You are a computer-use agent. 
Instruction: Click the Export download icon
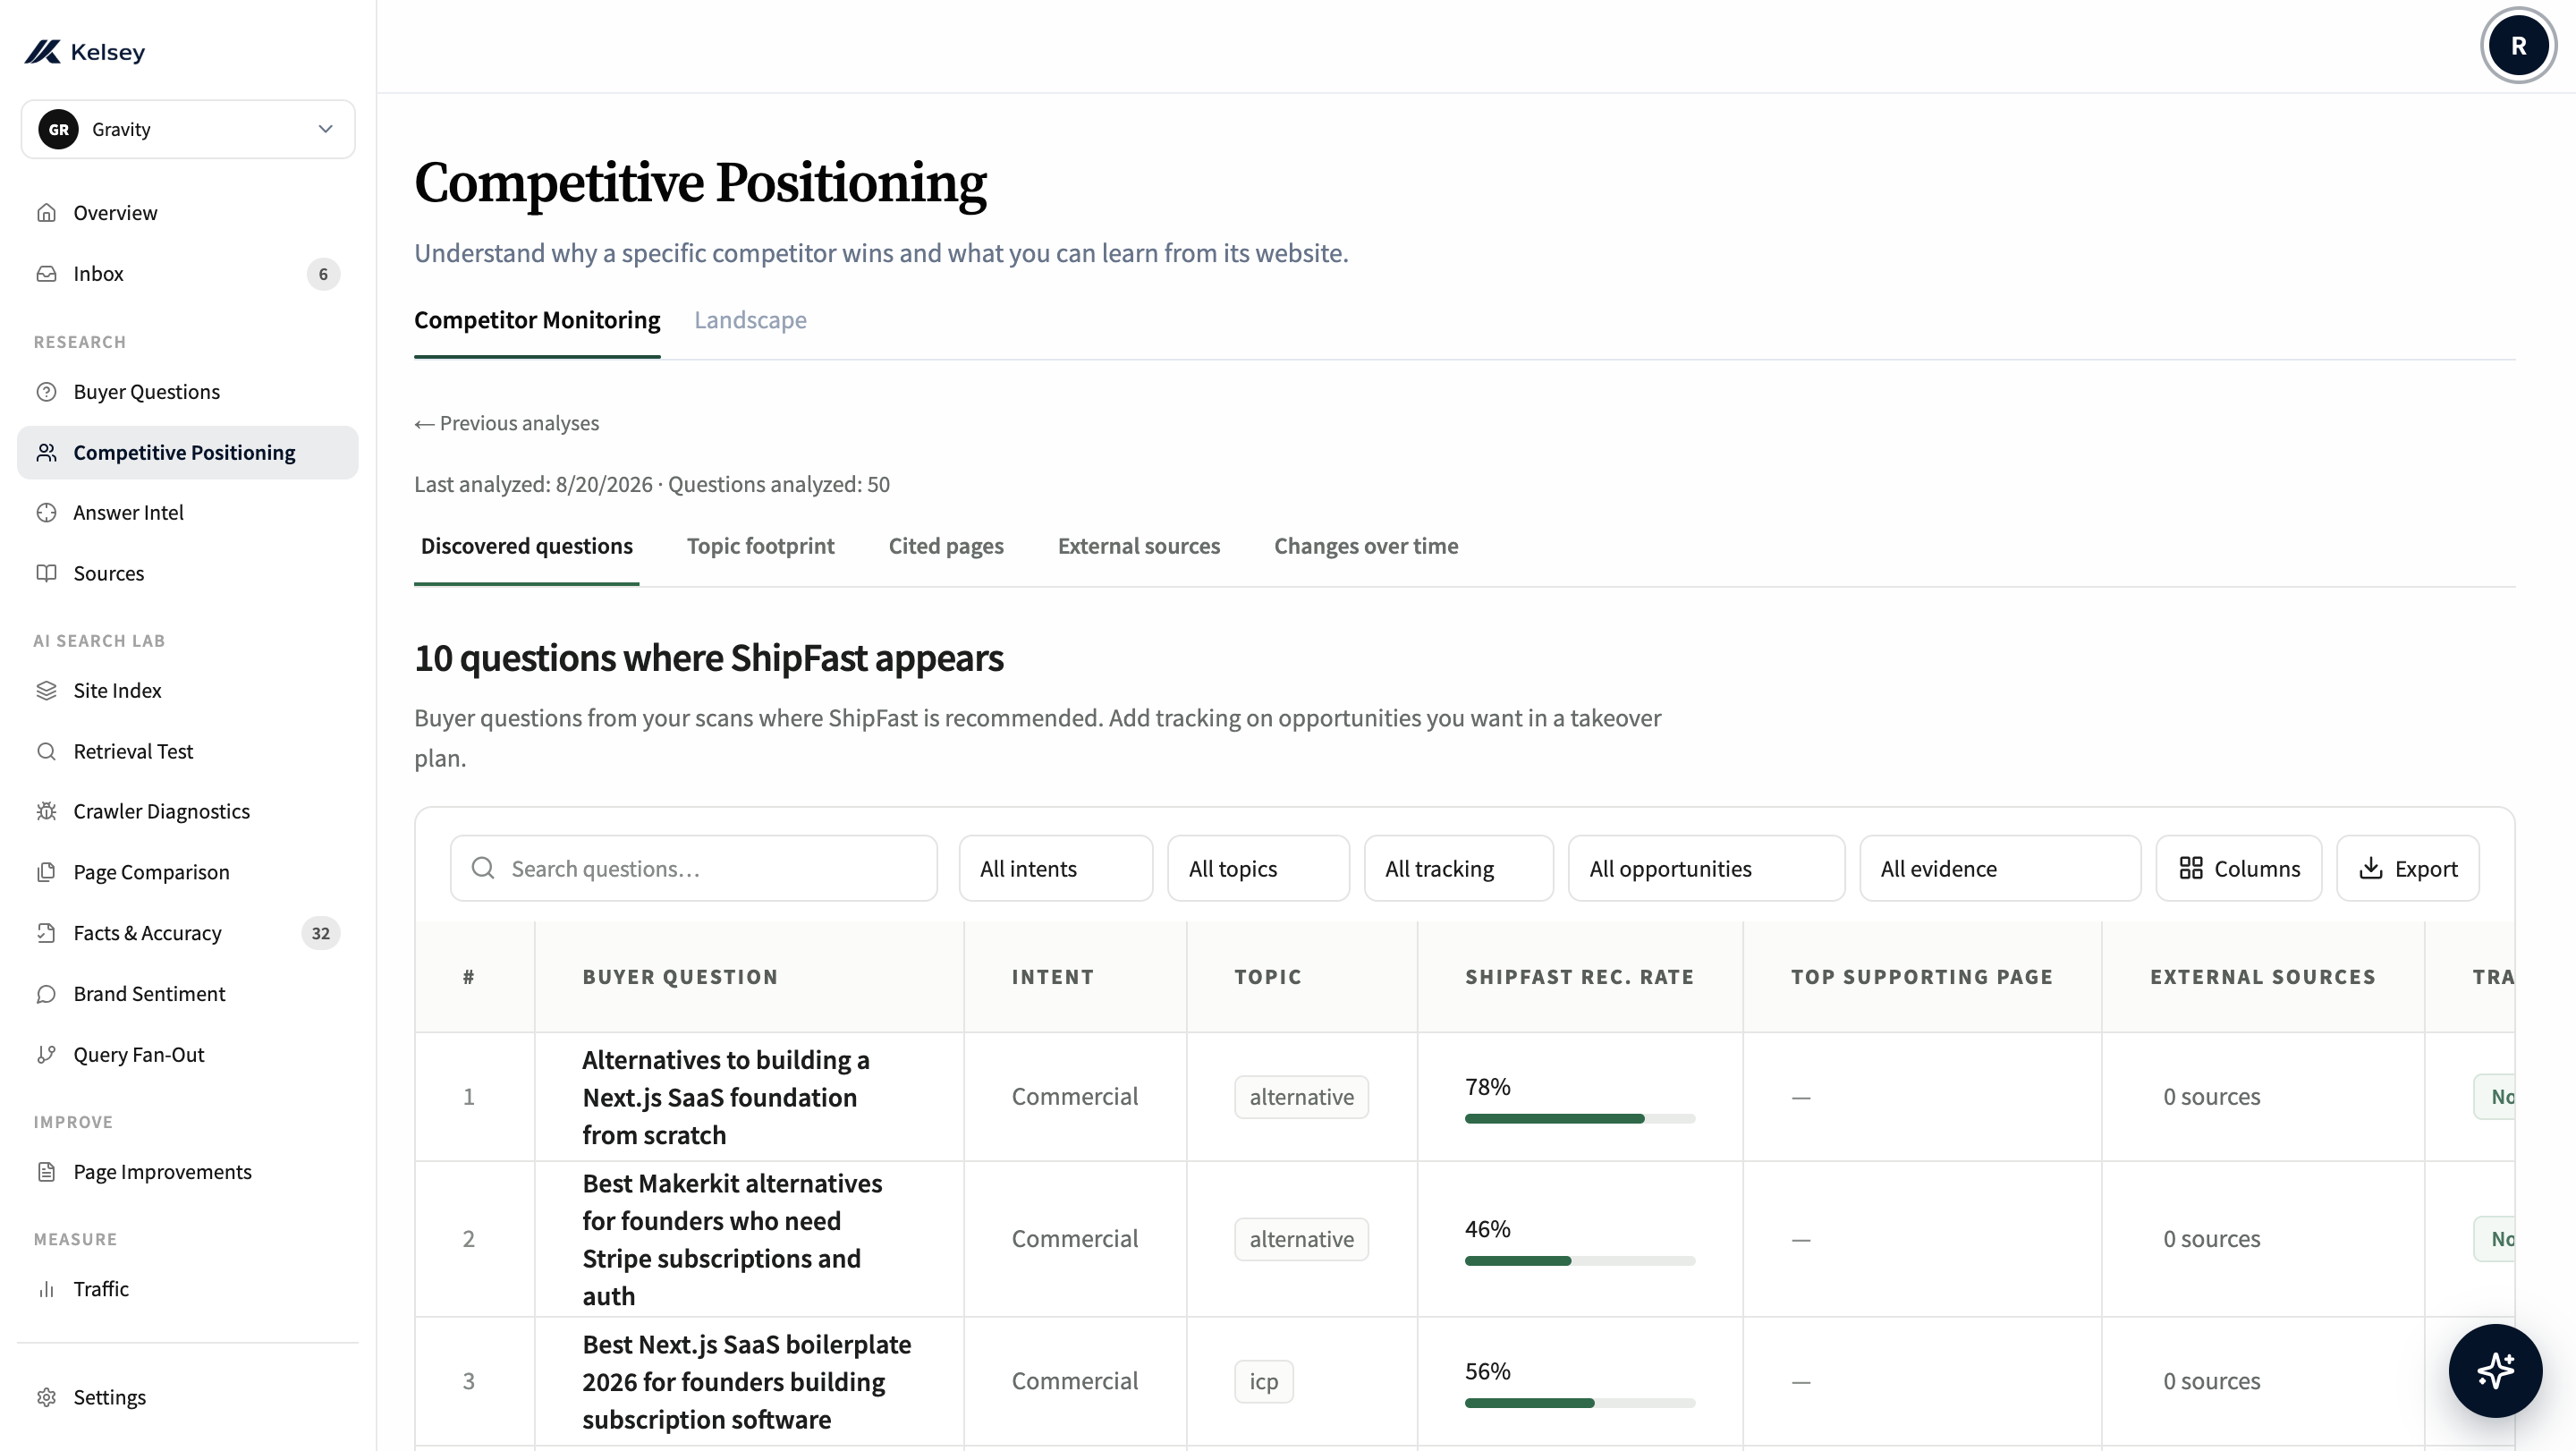[x=2371, y=869]
